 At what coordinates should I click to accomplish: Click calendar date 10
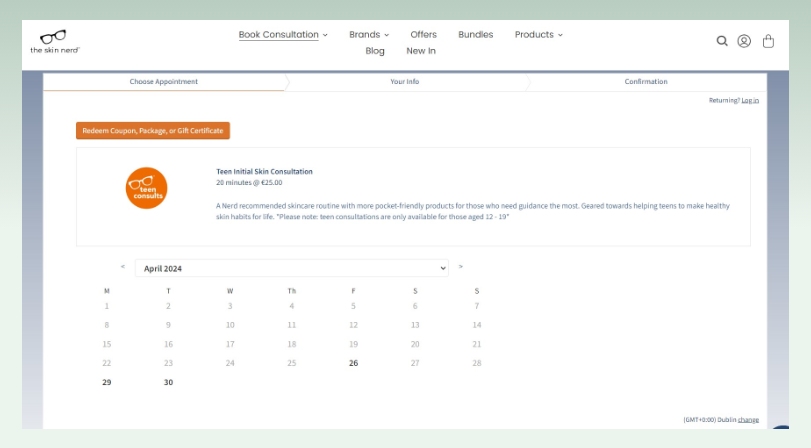pos(230,325)
